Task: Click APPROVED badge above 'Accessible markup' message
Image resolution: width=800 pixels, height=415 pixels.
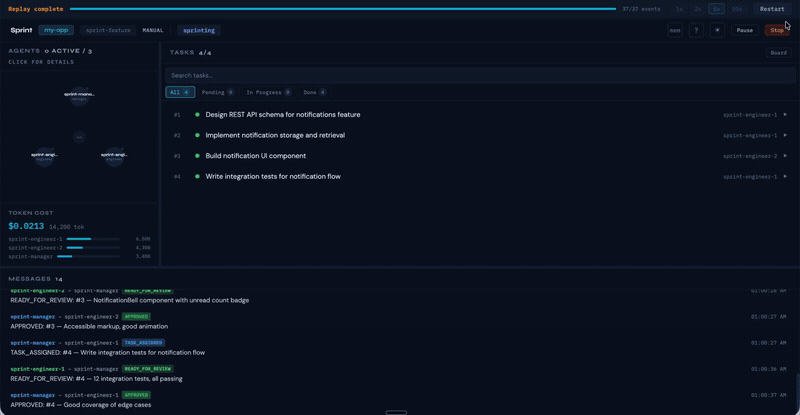Action: click(136, 316)
